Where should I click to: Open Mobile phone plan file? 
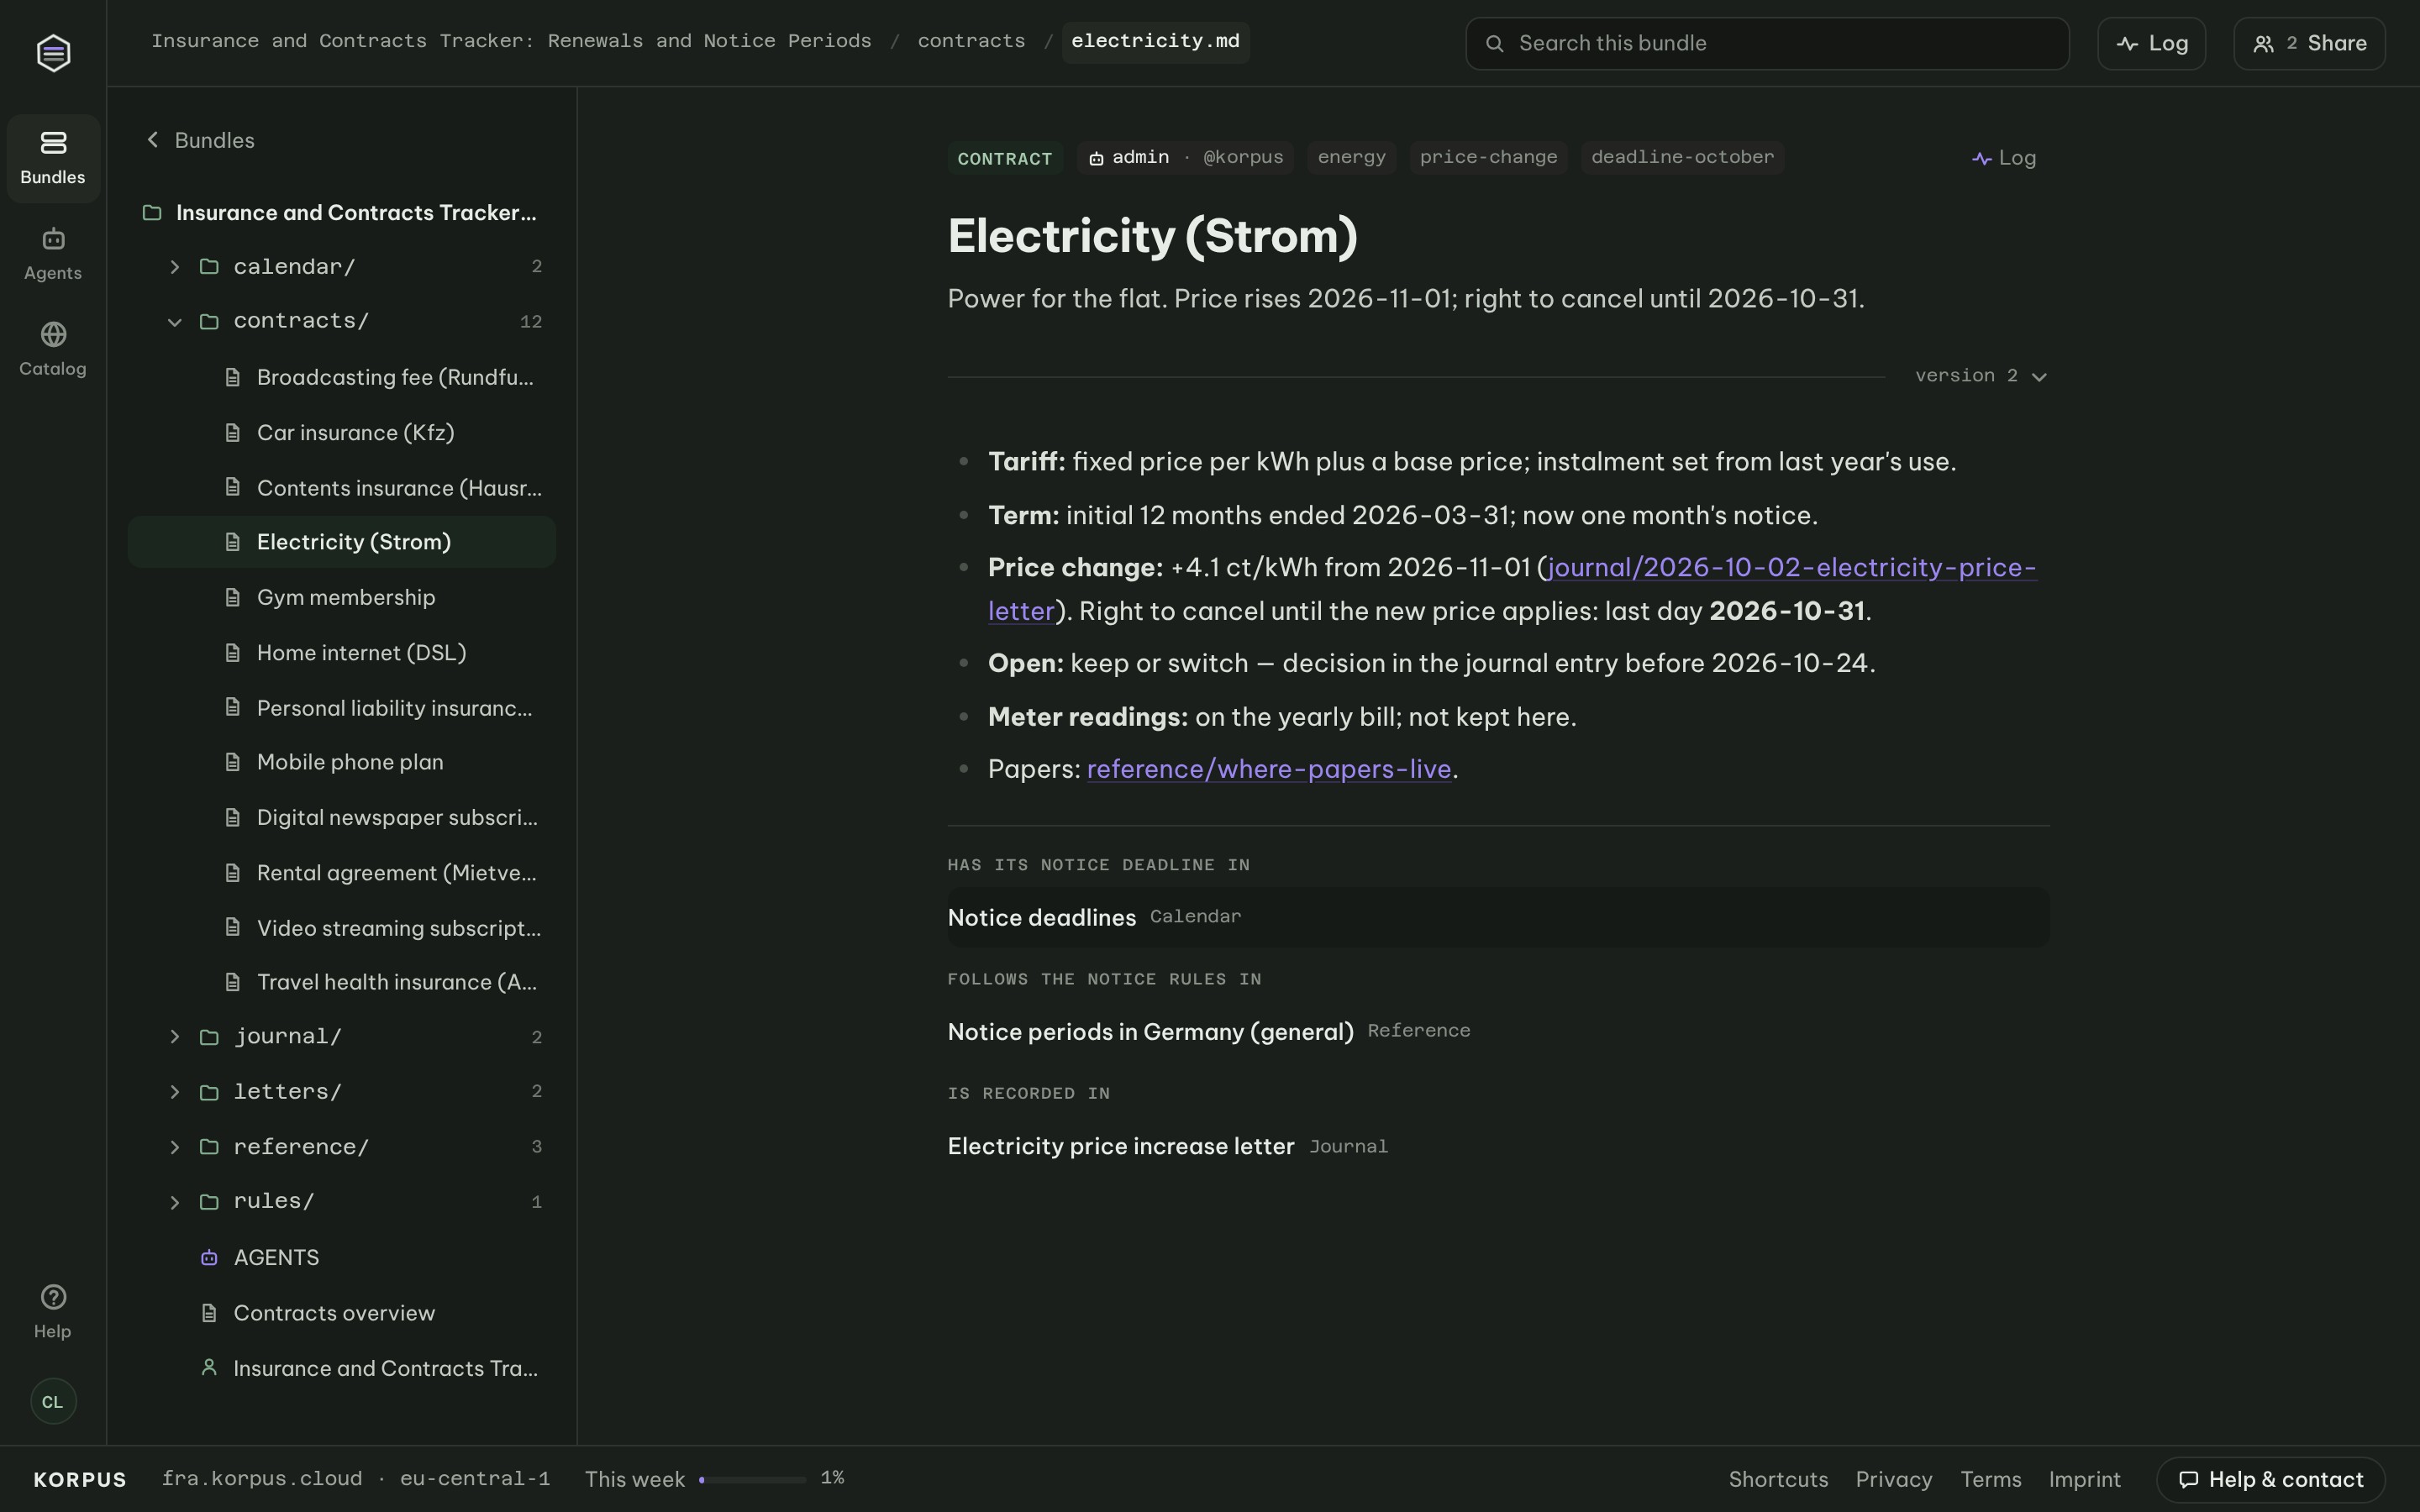[342, 762]
